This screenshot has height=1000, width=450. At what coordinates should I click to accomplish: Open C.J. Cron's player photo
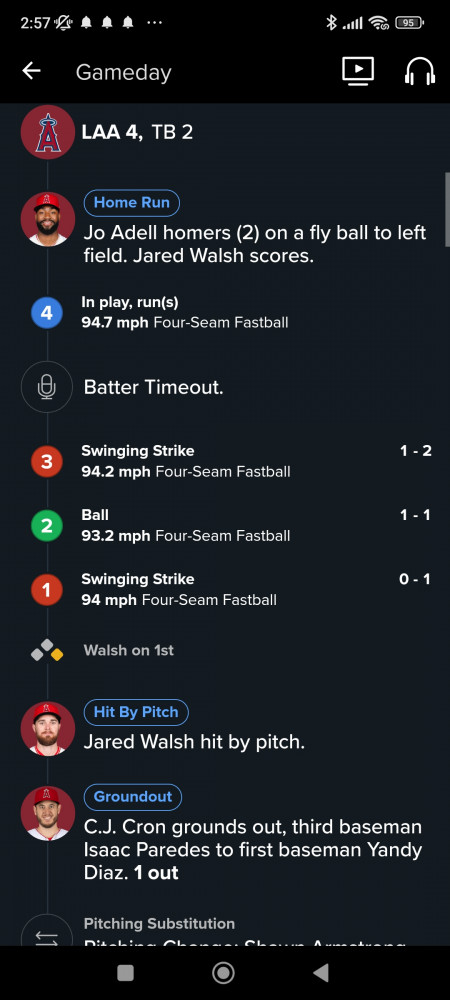pyautogui.click(x=47, y=812)
